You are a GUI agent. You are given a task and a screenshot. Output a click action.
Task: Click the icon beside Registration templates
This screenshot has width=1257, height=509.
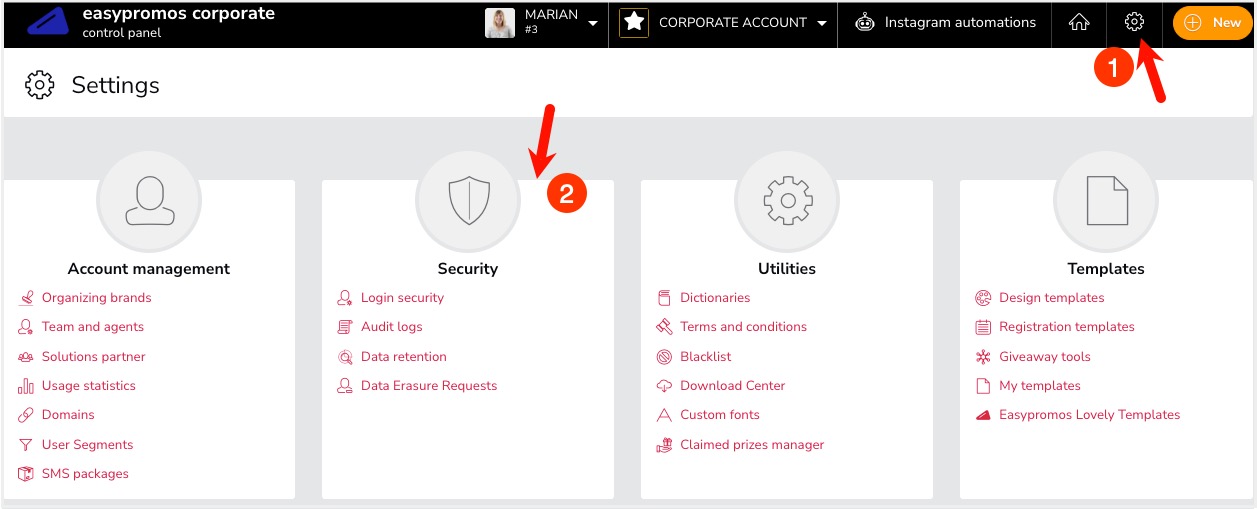coord(983,327)
